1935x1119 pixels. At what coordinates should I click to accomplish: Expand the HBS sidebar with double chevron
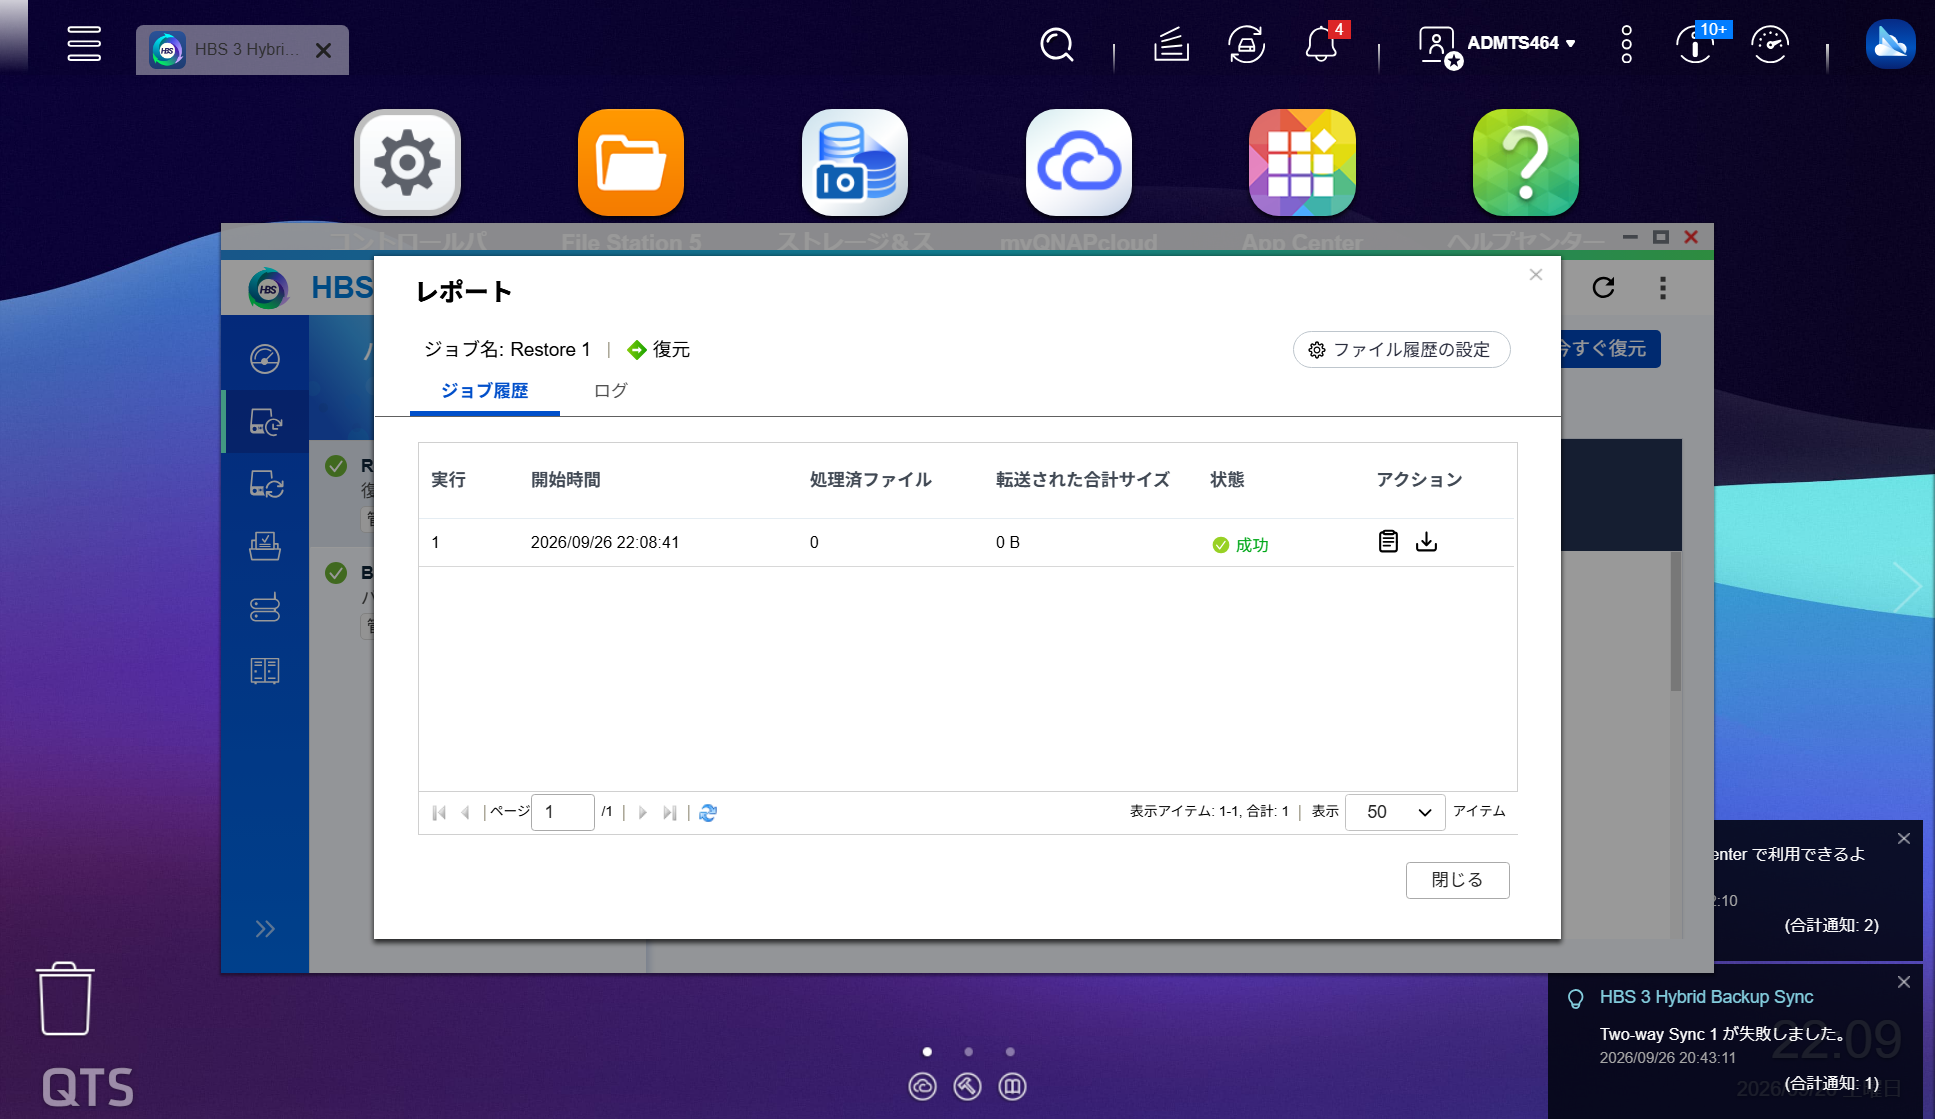point(265,929)
